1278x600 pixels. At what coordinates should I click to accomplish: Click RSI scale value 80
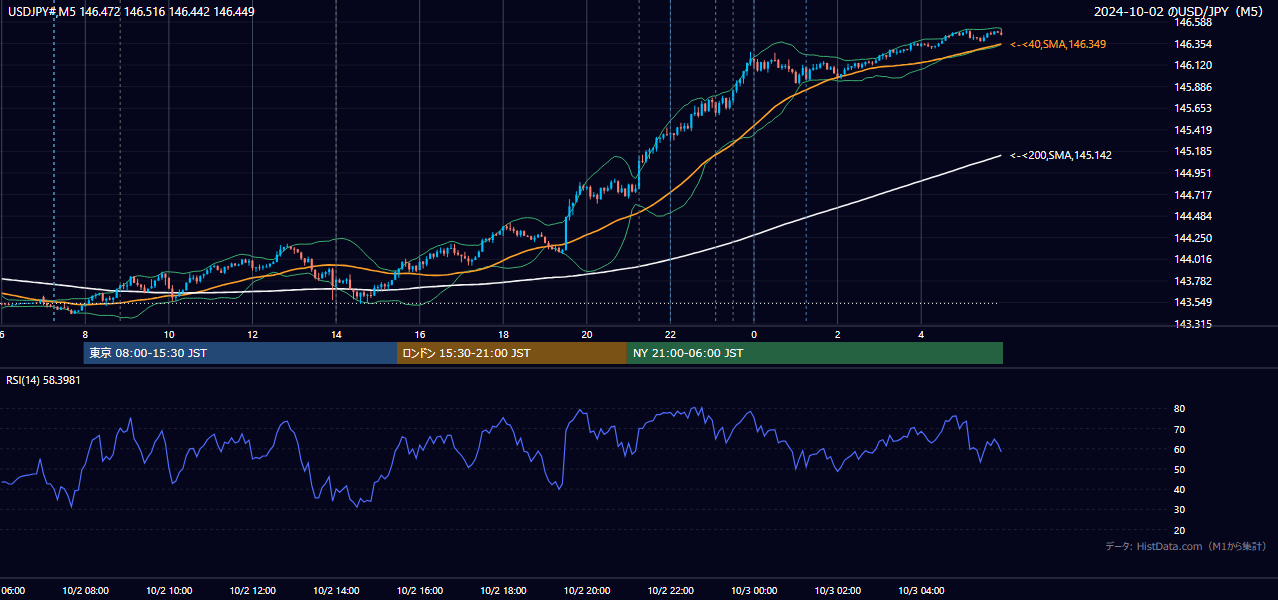(1179, 409)
